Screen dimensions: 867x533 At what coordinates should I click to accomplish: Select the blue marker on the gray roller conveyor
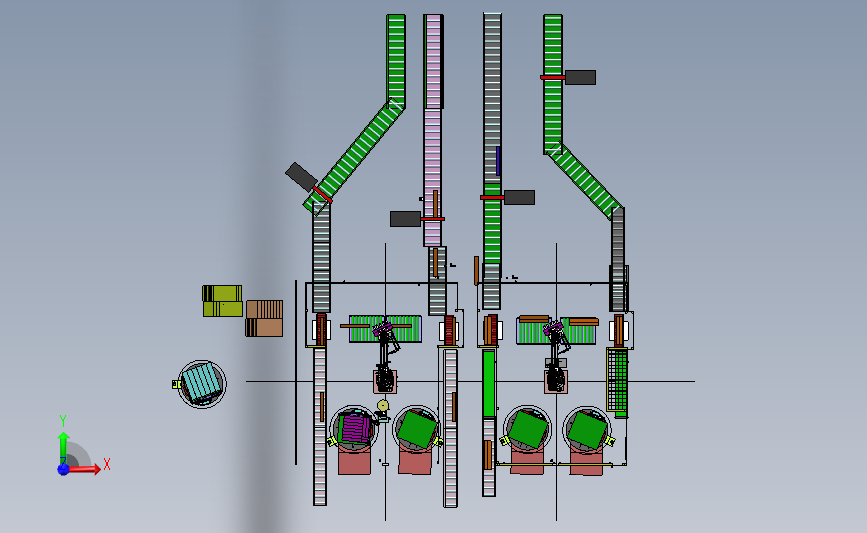(498, 161)
